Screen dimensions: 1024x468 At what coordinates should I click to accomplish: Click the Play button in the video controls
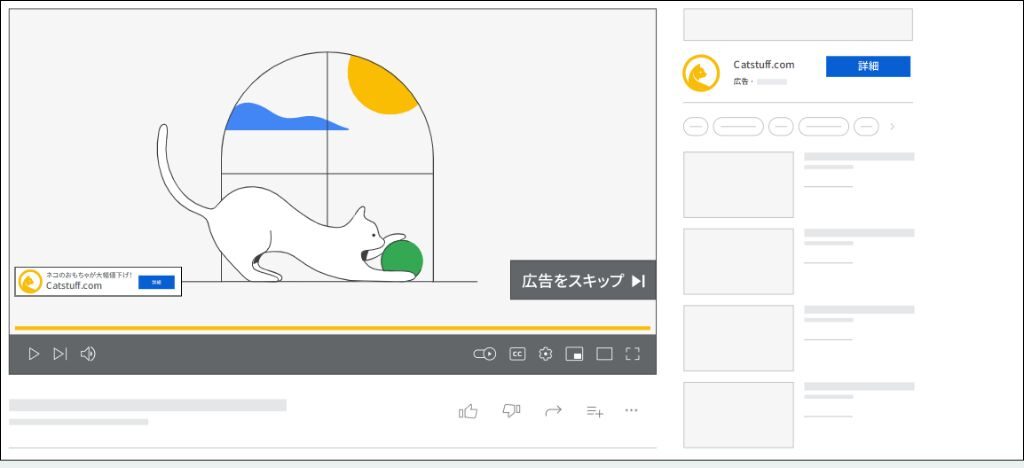(x=33, y=354)
